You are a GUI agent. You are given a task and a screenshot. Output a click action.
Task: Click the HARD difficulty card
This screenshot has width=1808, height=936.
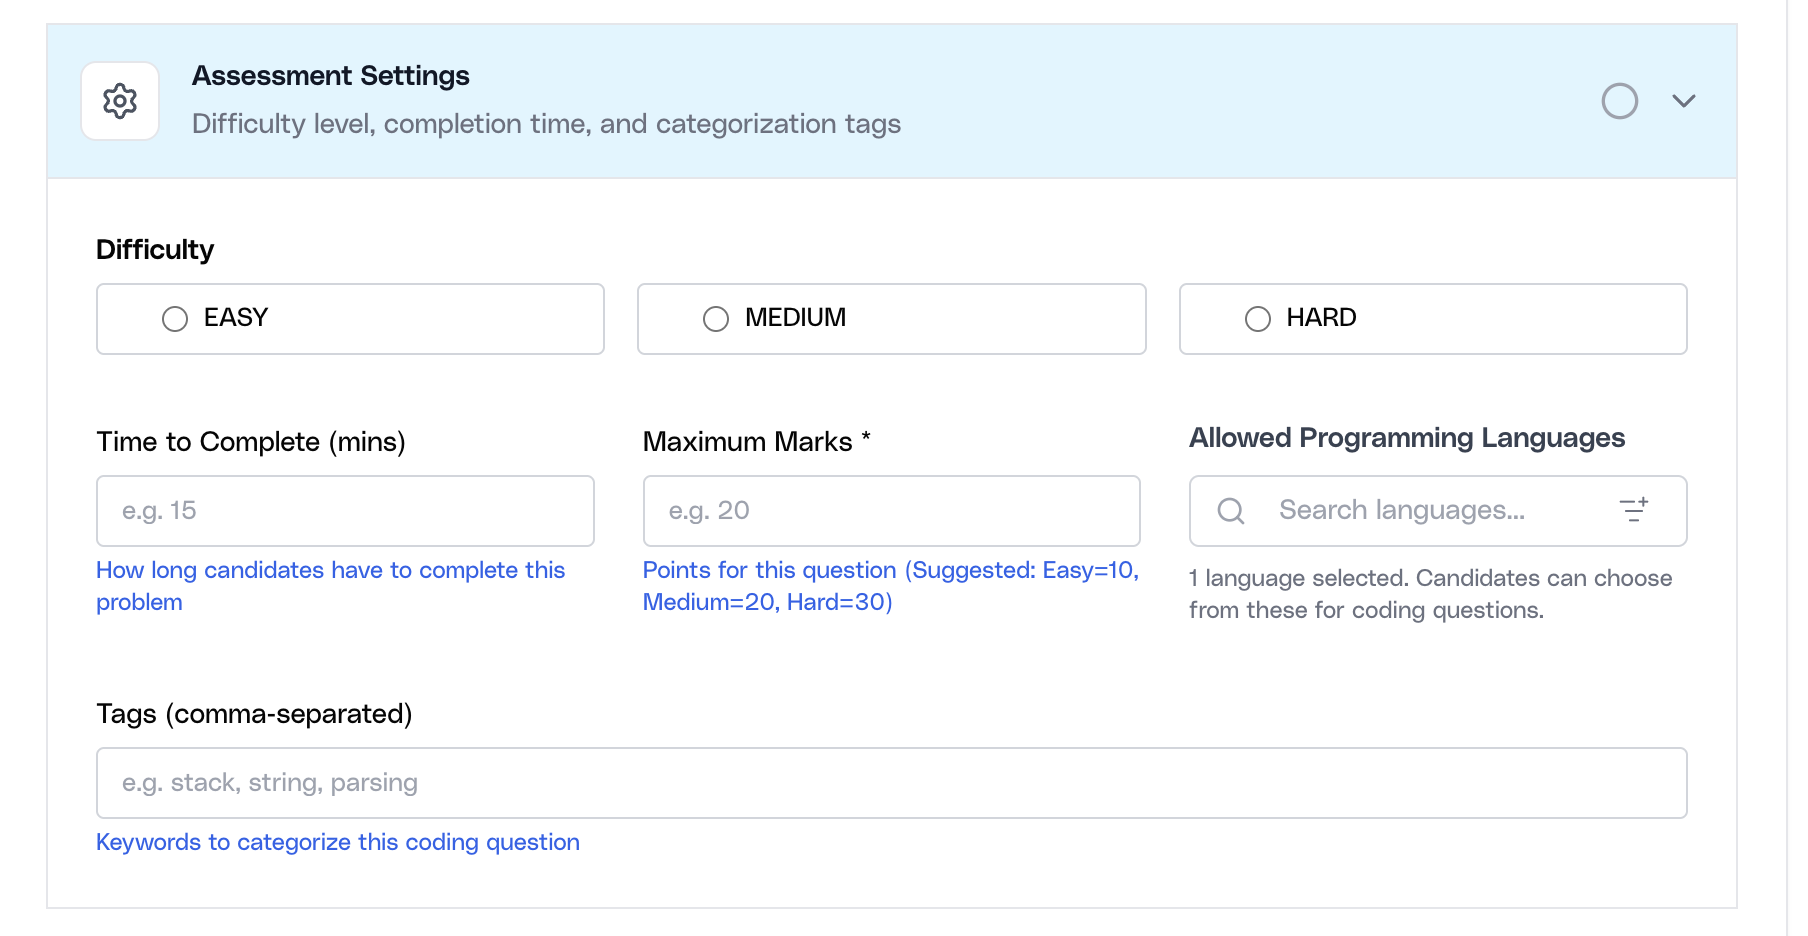click(1433, 318)
